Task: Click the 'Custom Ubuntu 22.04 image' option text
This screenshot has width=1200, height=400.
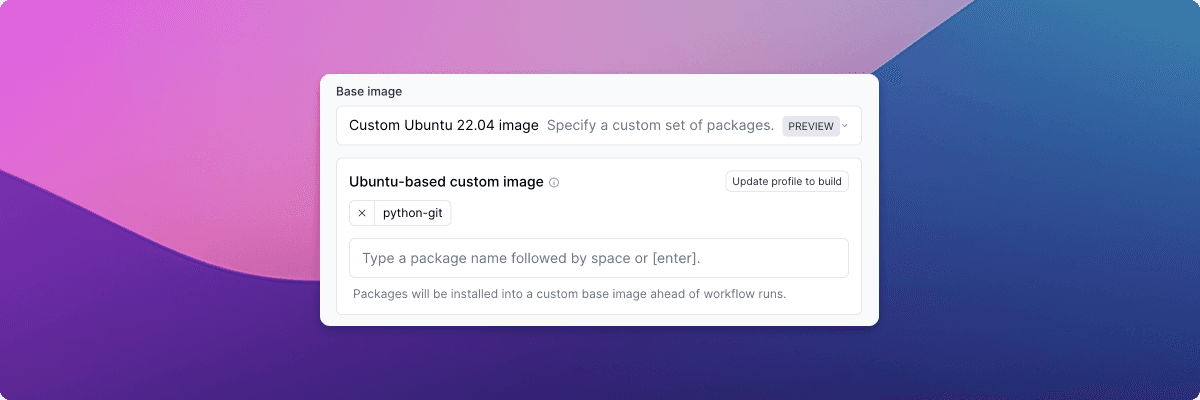Action: coord(444,126)
